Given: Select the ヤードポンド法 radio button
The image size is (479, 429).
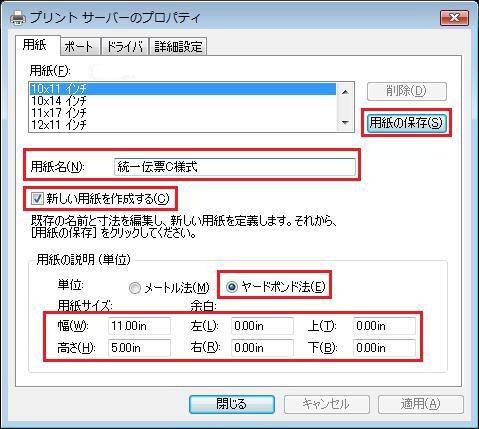Looking at the screenshot, I should pos(232,287).
